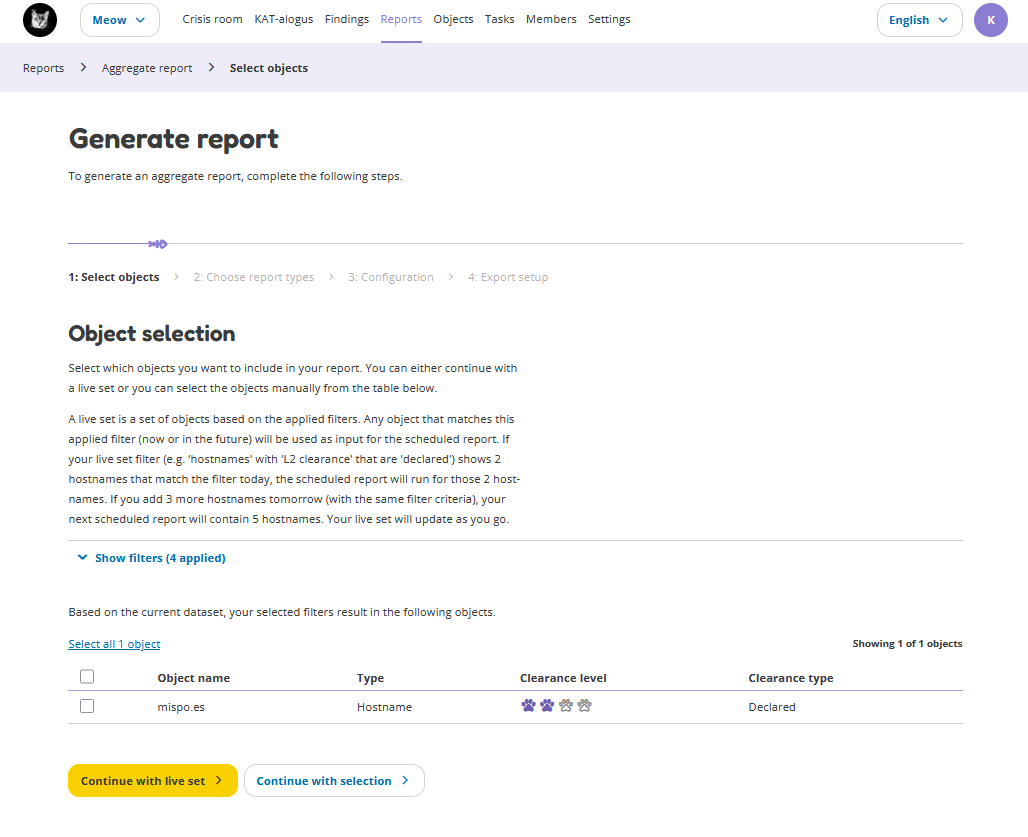The width and height of the screenshot is (1028, 837).
Task: Go to Reports breadcrumb link
Action: (x=43, y=68)
